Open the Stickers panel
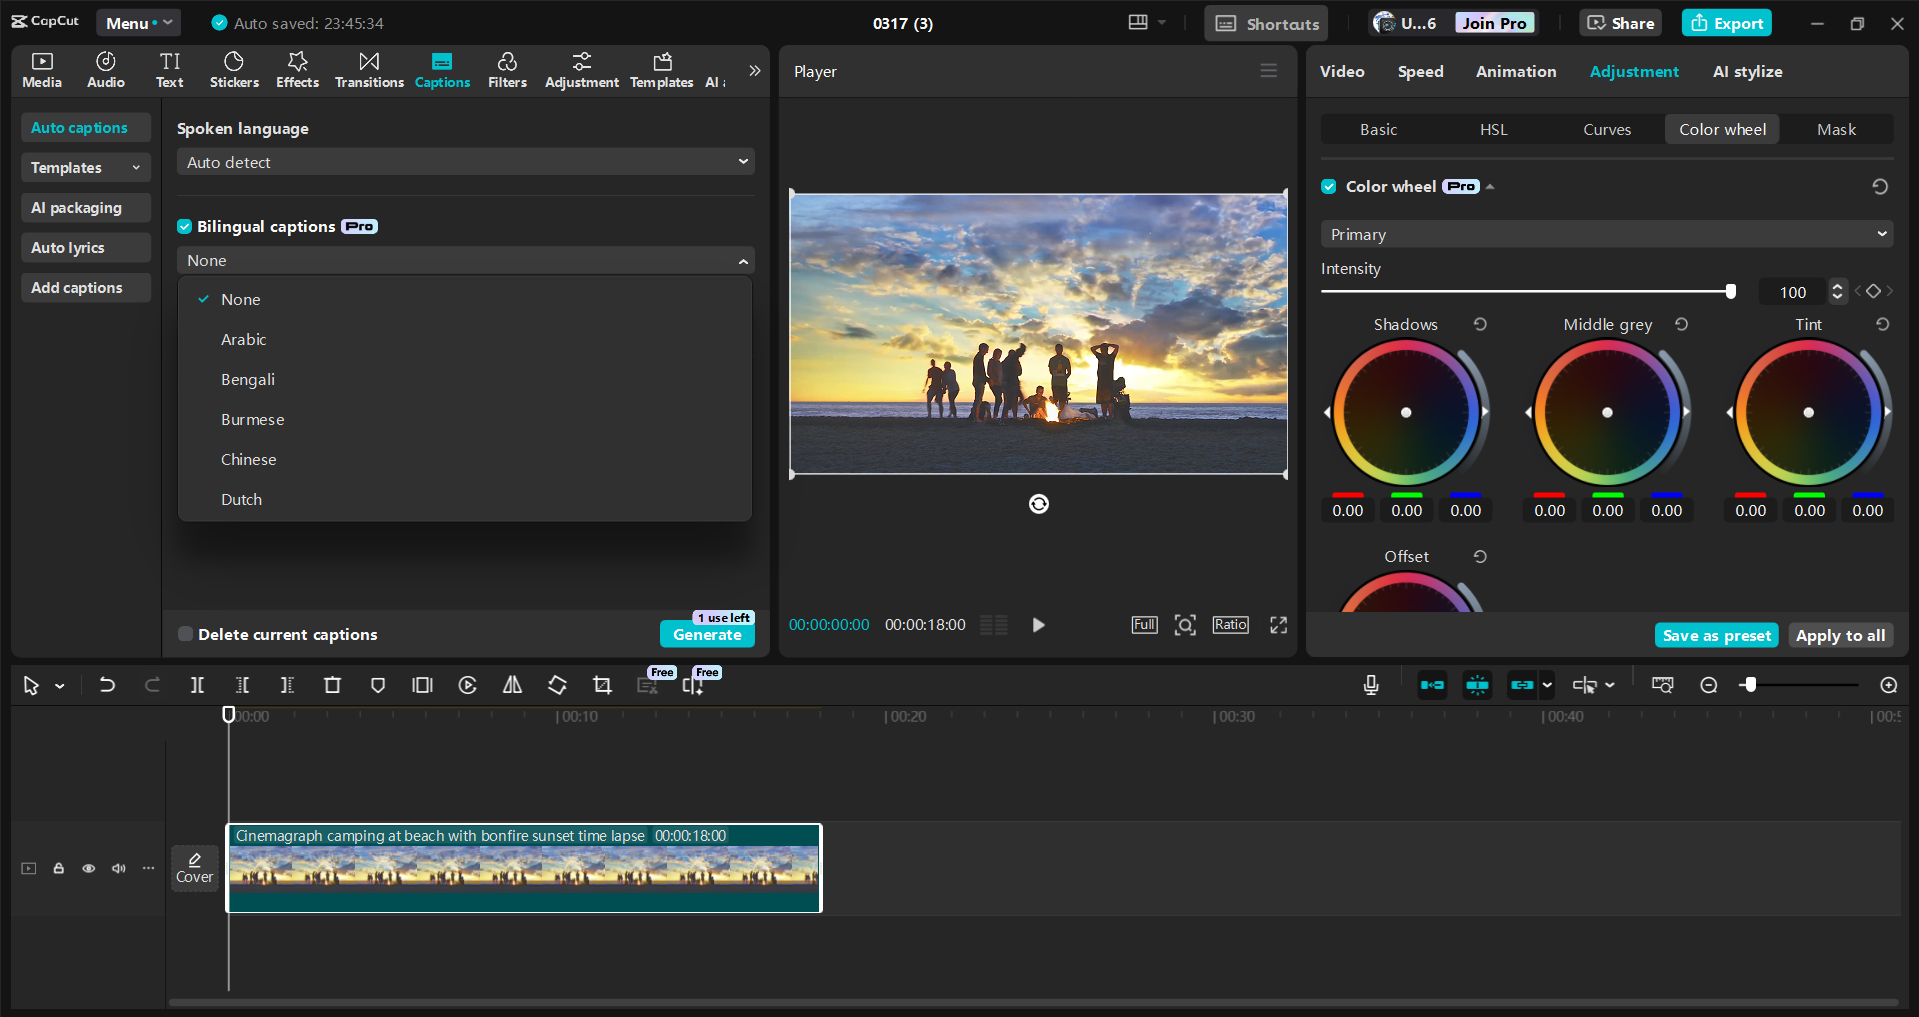Viewport: 1919px width, 1017px height. [233, 69]
